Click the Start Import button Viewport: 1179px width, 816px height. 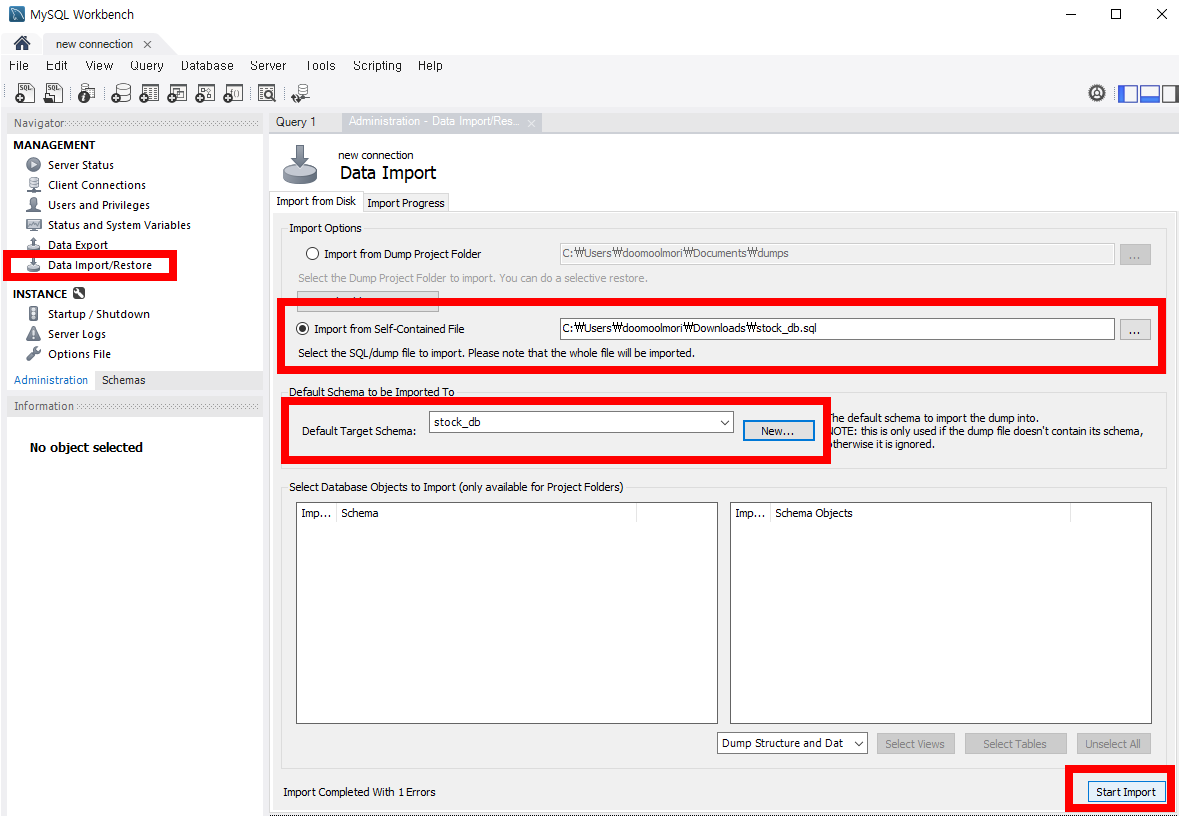1124,791
